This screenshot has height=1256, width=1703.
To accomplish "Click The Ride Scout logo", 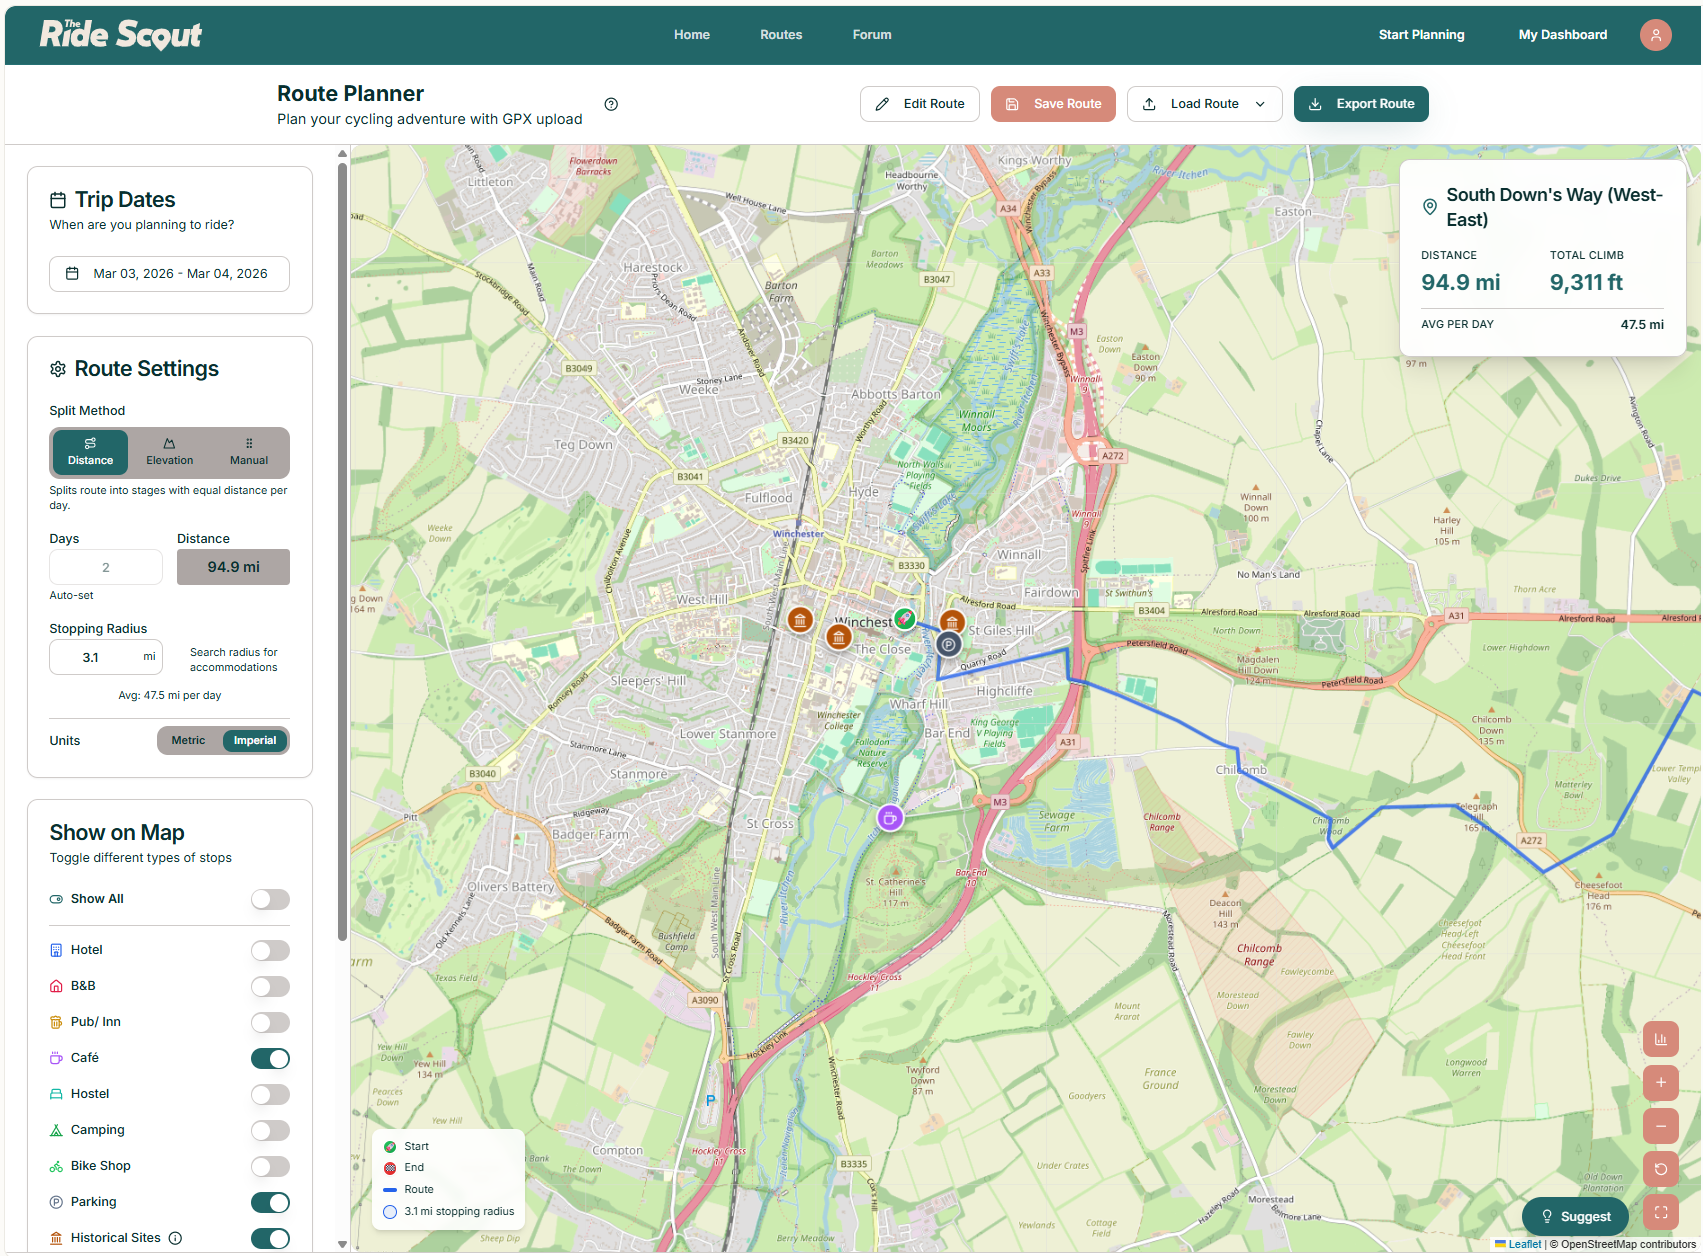I will (121, 34).
